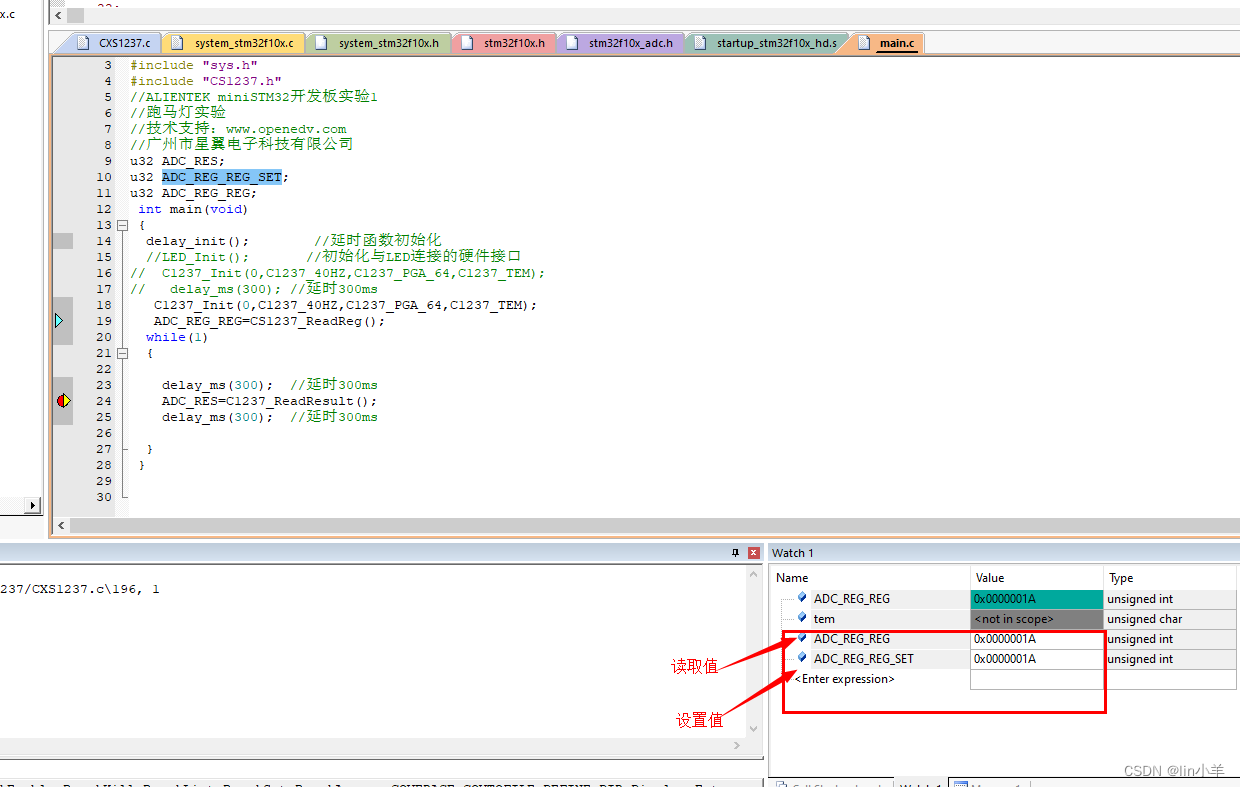Click the yellow execution arrow beside line 19

click(62, 321)
